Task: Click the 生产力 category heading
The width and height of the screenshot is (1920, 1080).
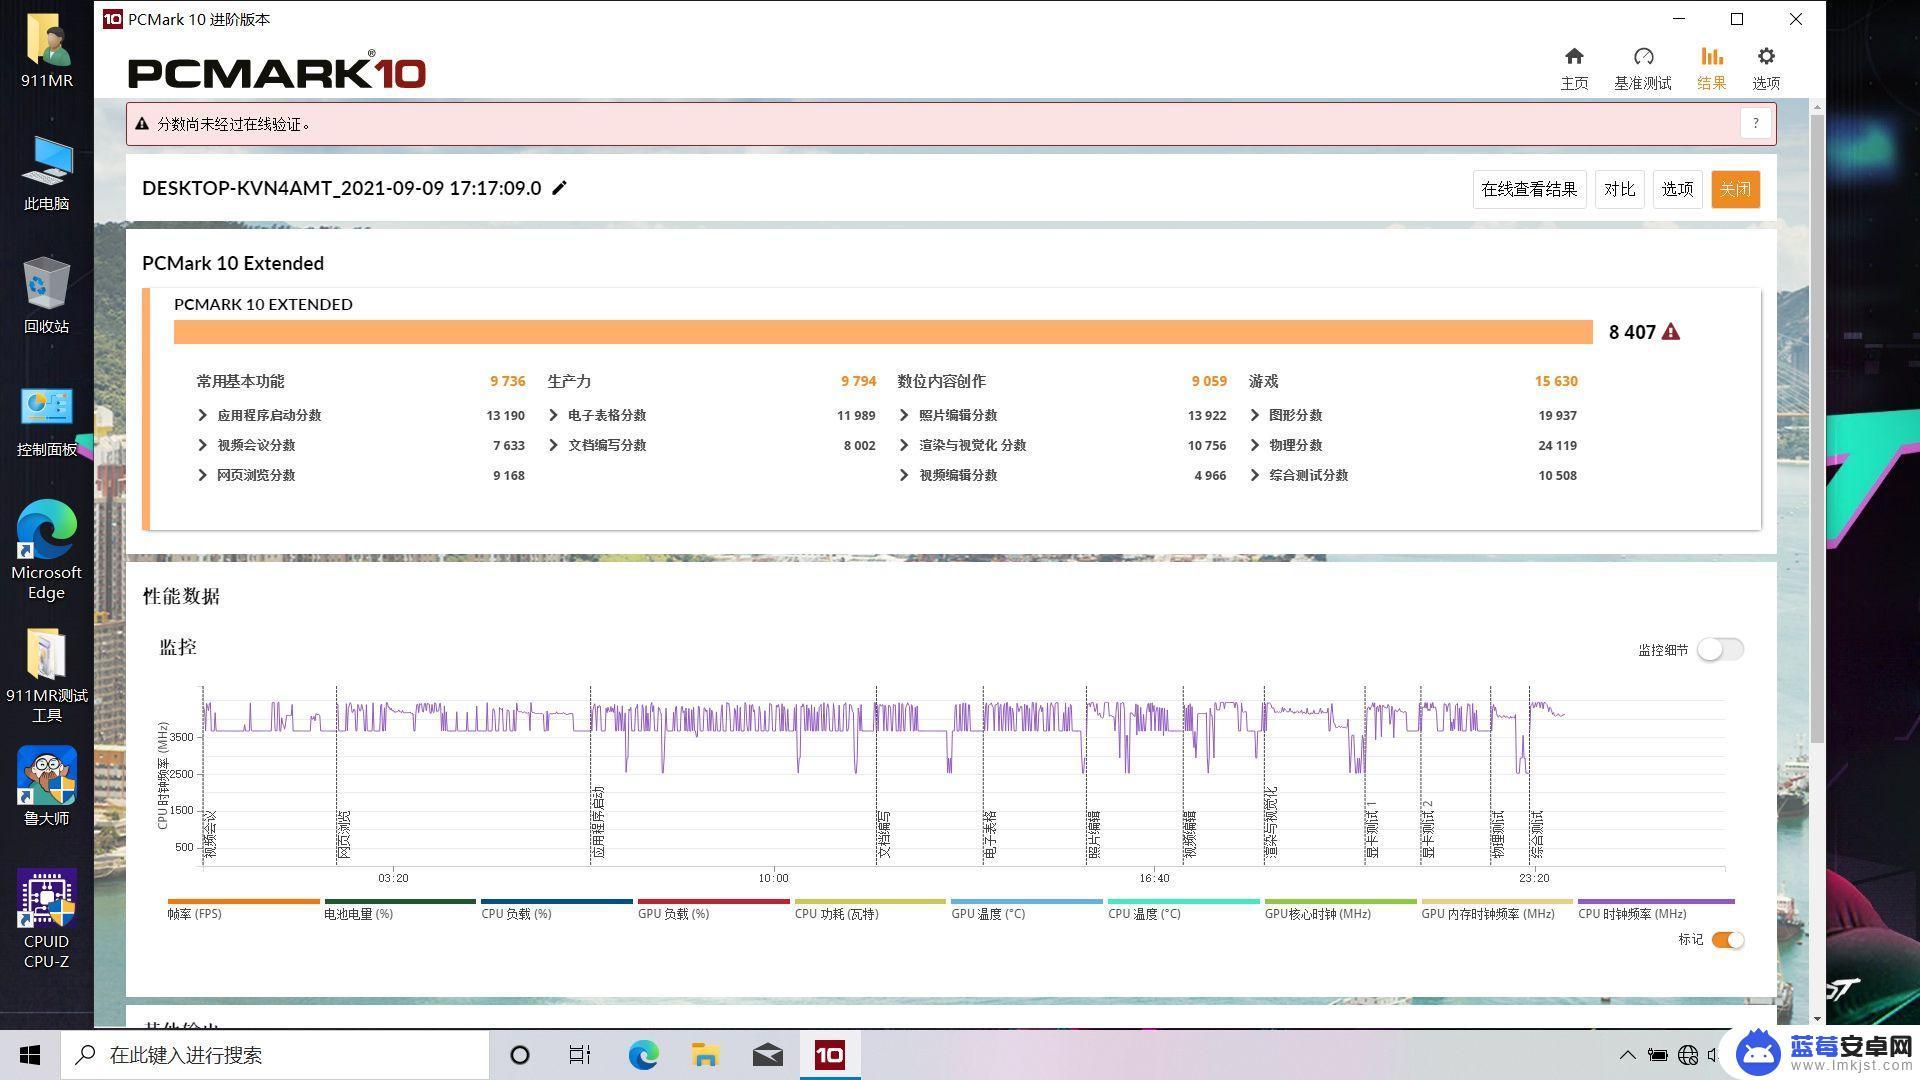Action: 569,381
